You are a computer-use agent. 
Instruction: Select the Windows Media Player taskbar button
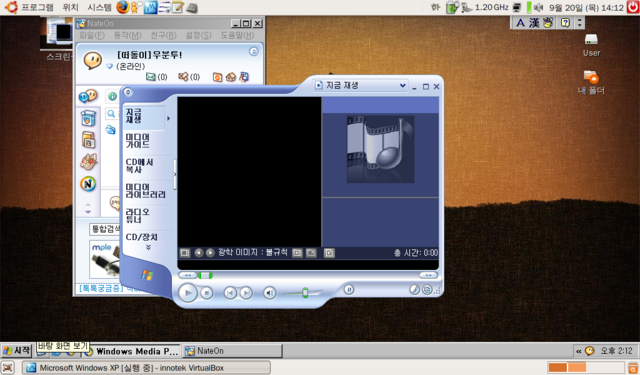point(131,351)
